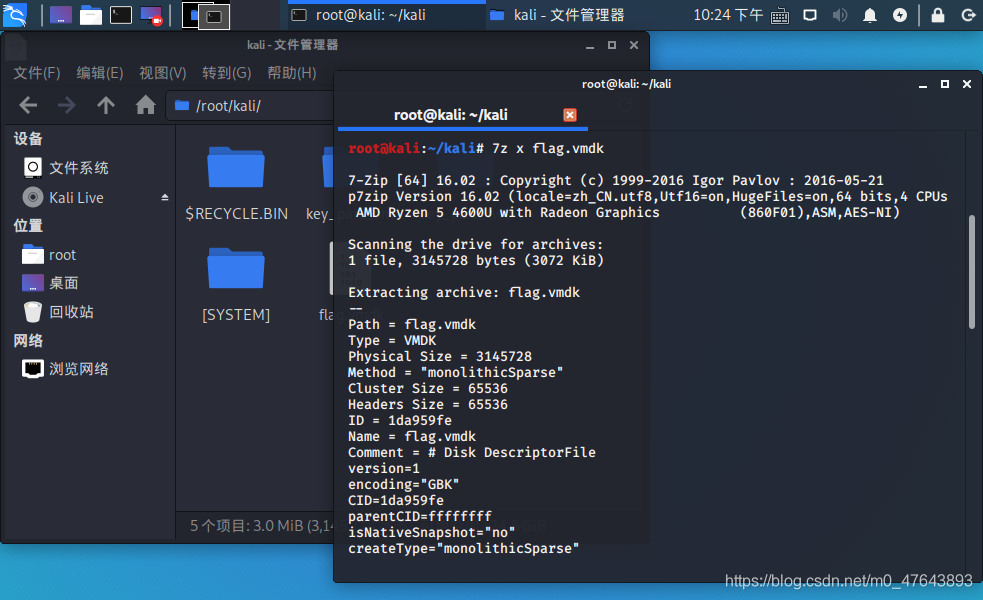This screenshot has width=983, height=600.
Task: Click the terminal vertical scrollbar
Action: pyautogui.click(x=972, y=272)
